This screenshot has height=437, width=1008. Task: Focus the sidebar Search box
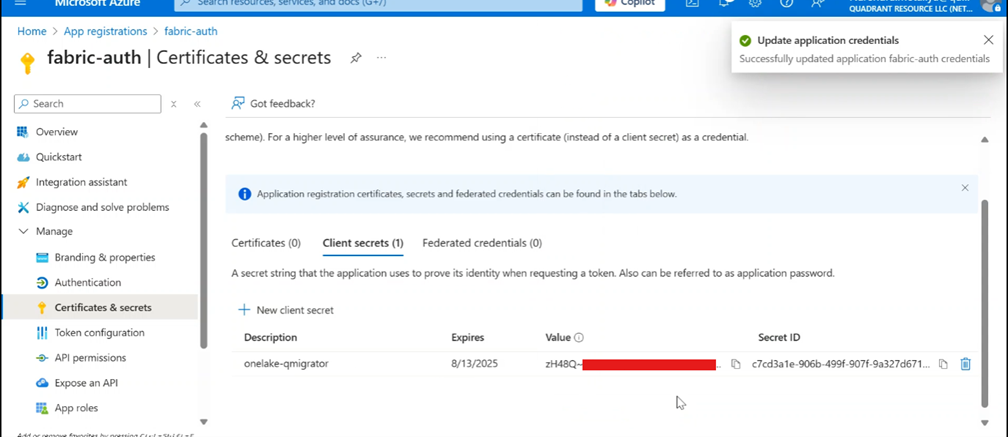click(87, 103)
